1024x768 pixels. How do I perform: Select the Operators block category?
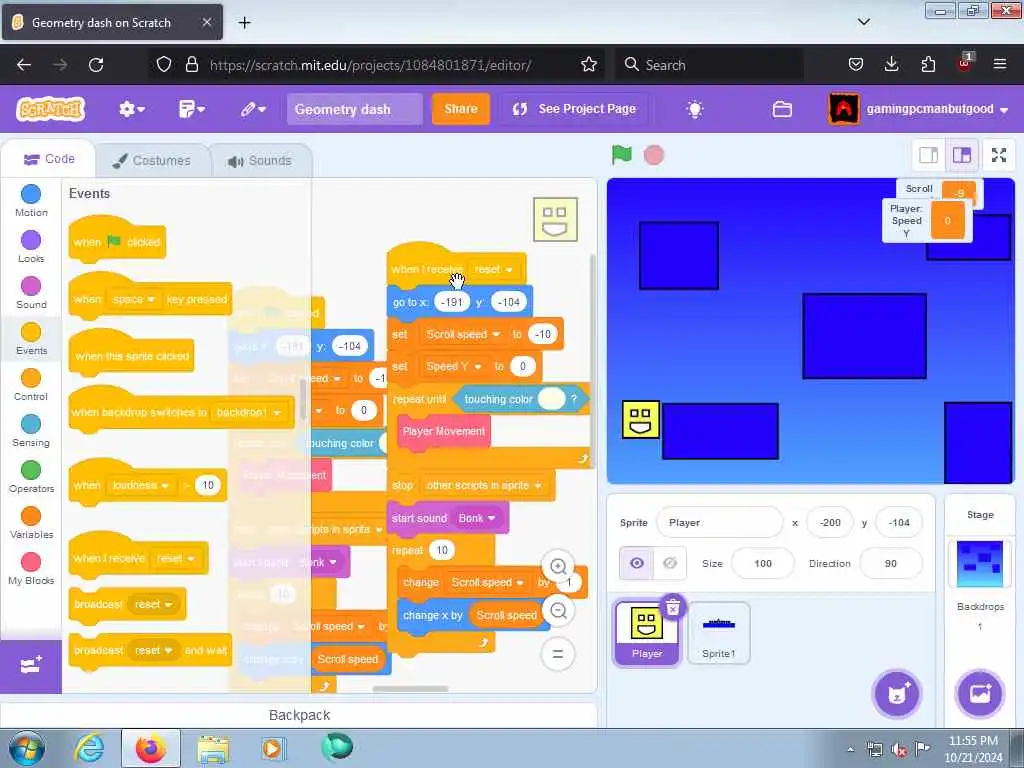[31, 477]
